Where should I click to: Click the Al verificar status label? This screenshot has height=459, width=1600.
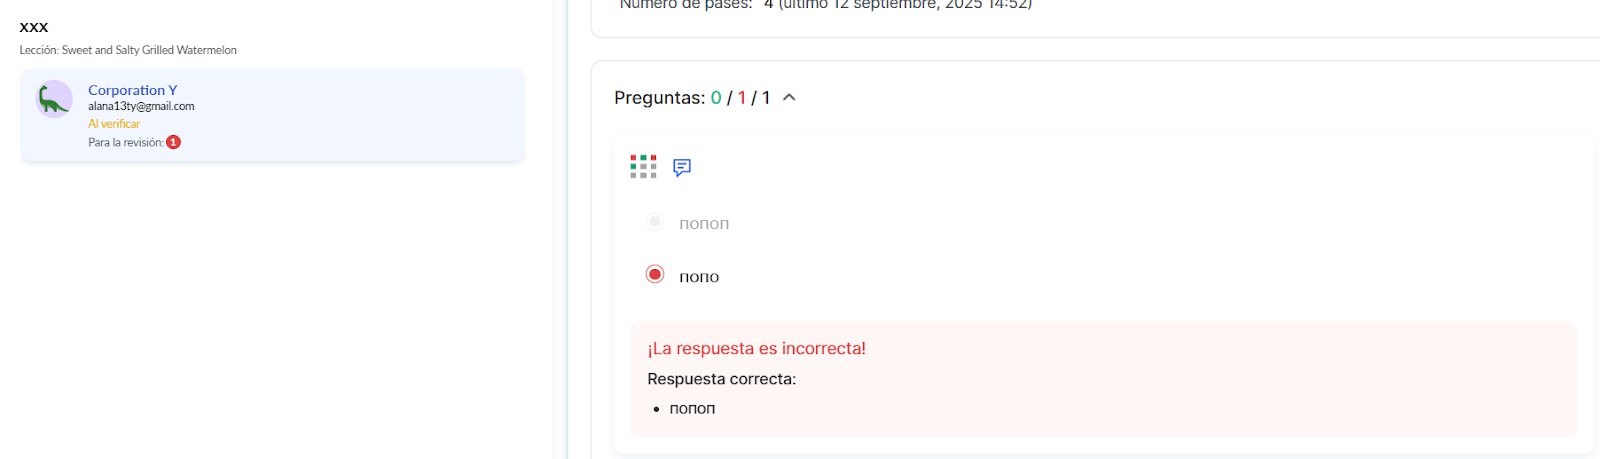coord(114,124)
